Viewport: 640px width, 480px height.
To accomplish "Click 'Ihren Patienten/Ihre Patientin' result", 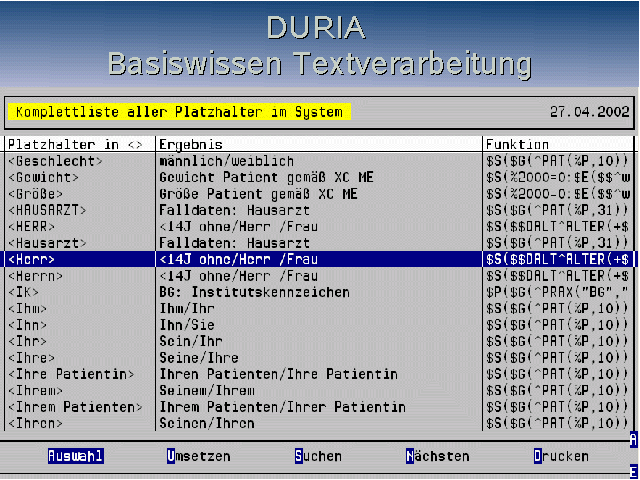I will [x=278, y=374].
